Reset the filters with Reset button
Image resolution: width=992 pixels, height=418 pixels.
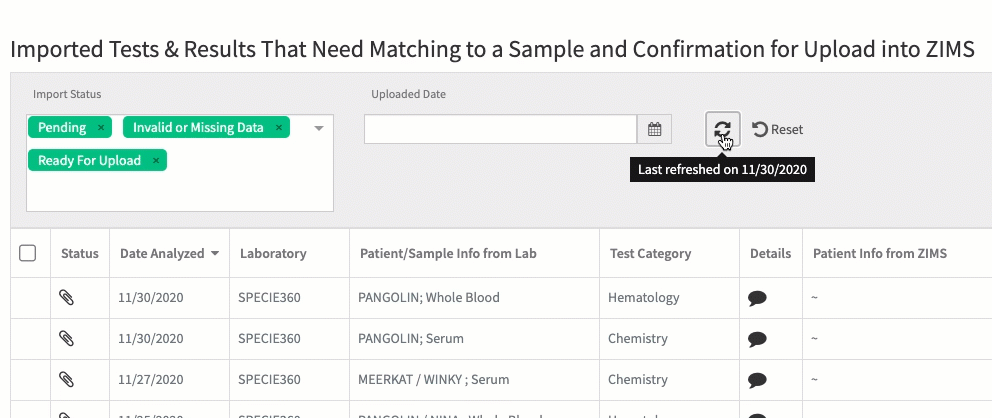coord(778,129)
